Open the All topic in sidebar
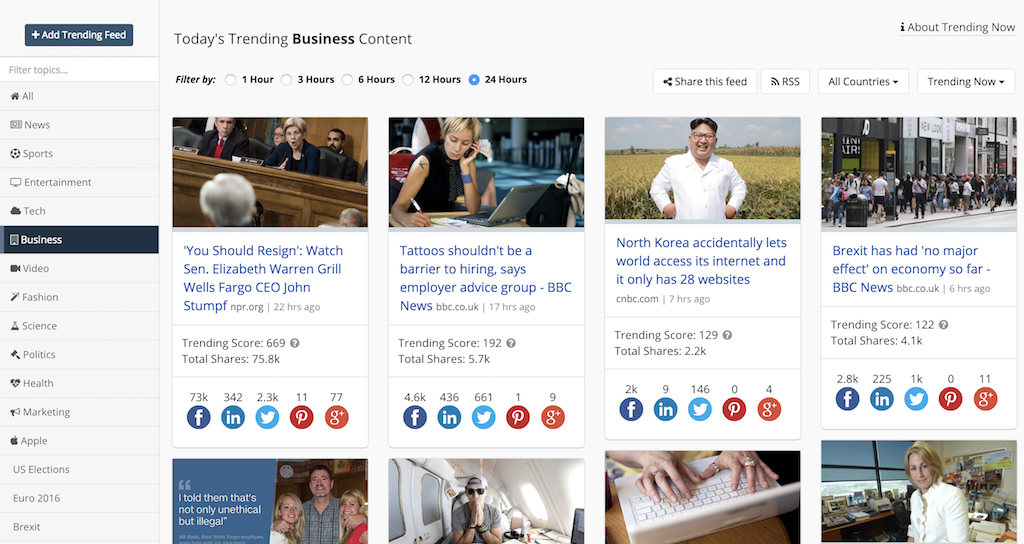 [79, 96]
